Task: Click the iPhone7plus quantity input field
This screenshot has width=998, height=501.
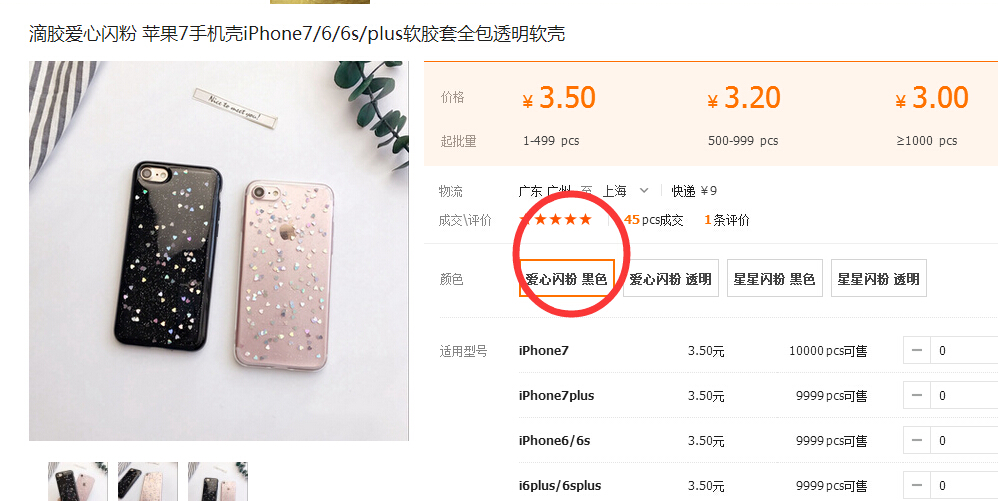Action: click(x=964, y=395)
